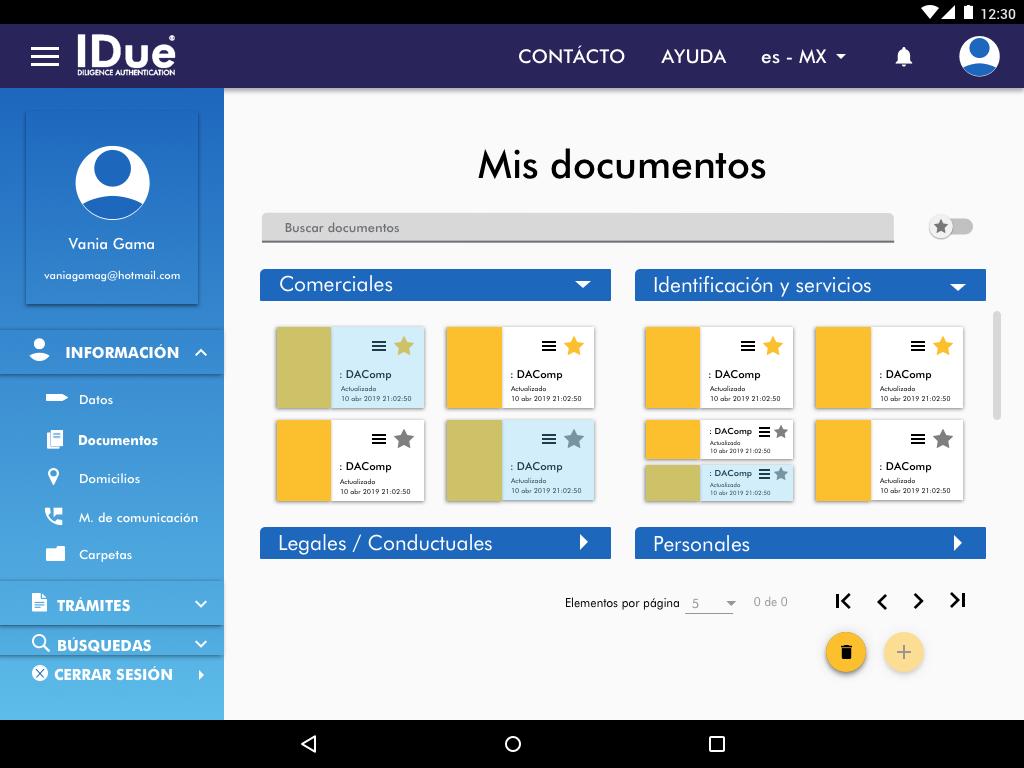Open the Elementos por página dropdown
1024x768 pixels.
[x=711, y=603]
